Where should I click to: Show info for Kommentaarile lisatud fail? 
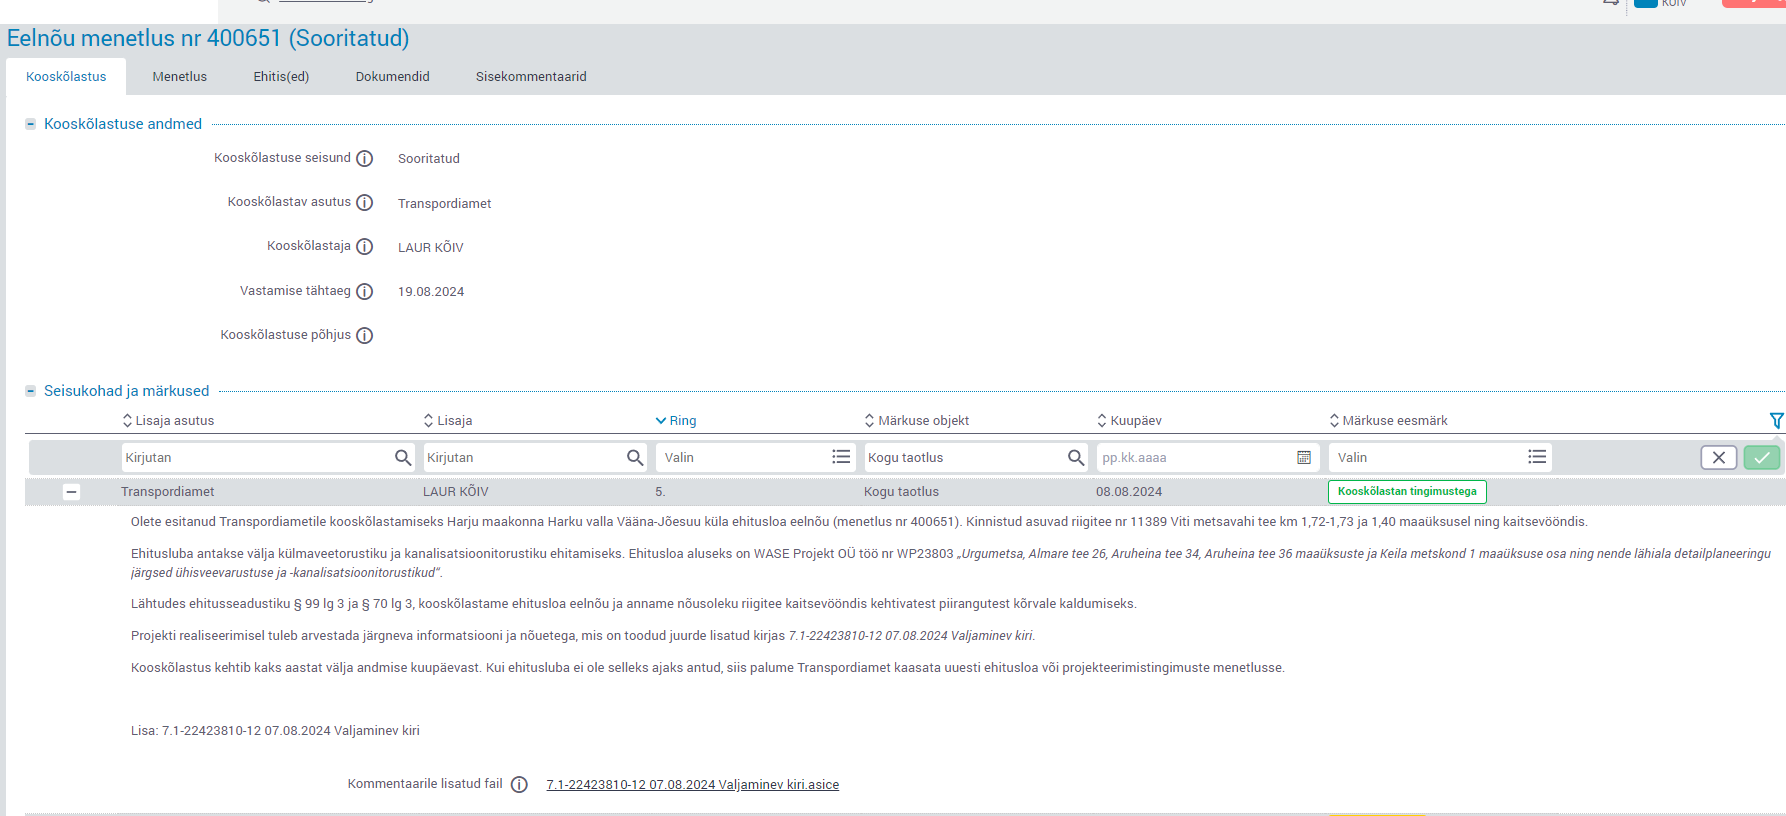click(519, 785)
